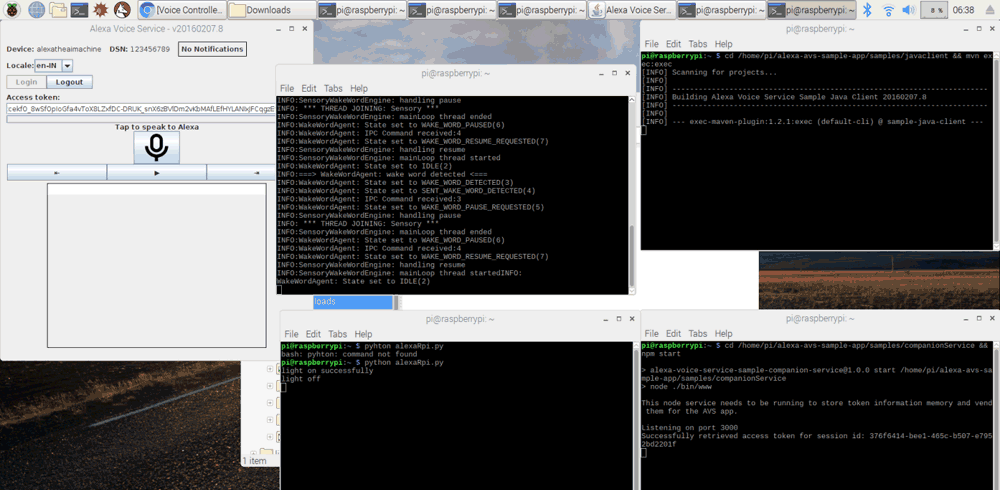
Task: Open the file manager from the taskbar launcher
Action: pyautogui.click(x=58, y=10)
